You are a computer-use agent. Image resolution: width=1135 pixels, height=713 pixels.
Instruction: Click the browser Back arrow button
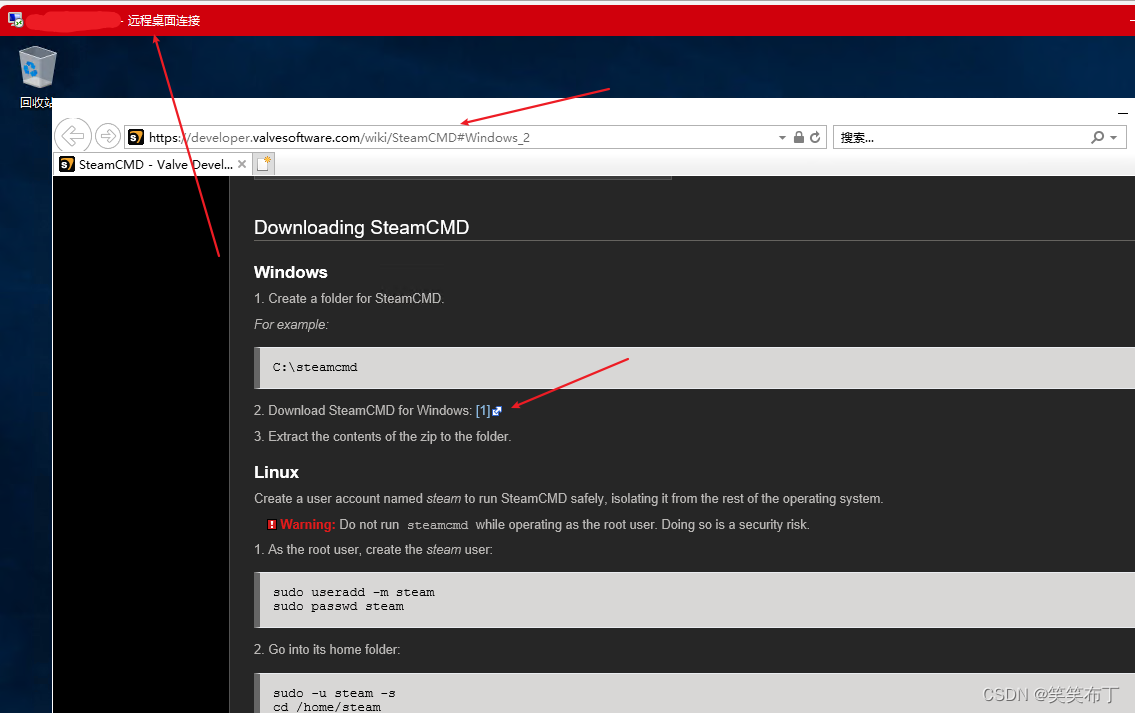[72, 136]
